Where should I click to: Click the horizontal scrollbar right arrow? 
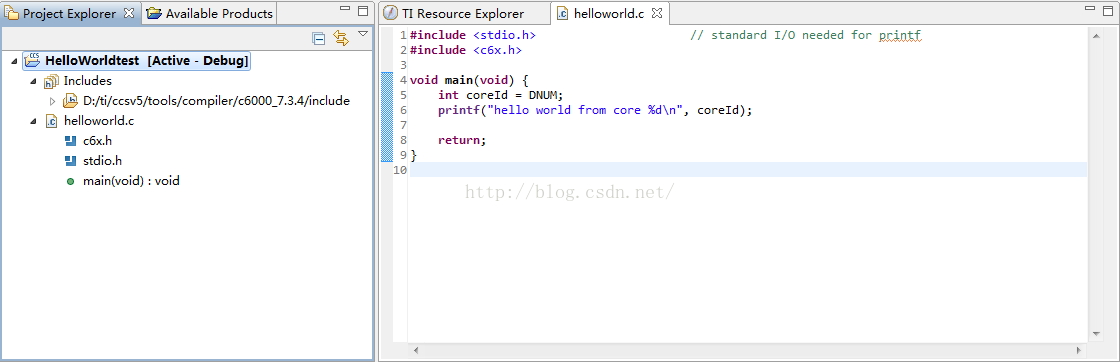[x=1078, y=350]
